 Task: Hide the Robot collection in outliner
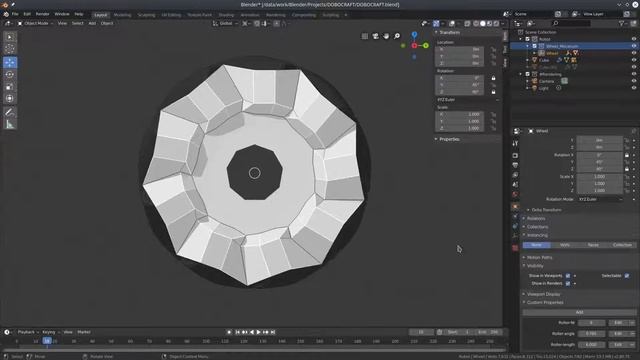point(634,39)
